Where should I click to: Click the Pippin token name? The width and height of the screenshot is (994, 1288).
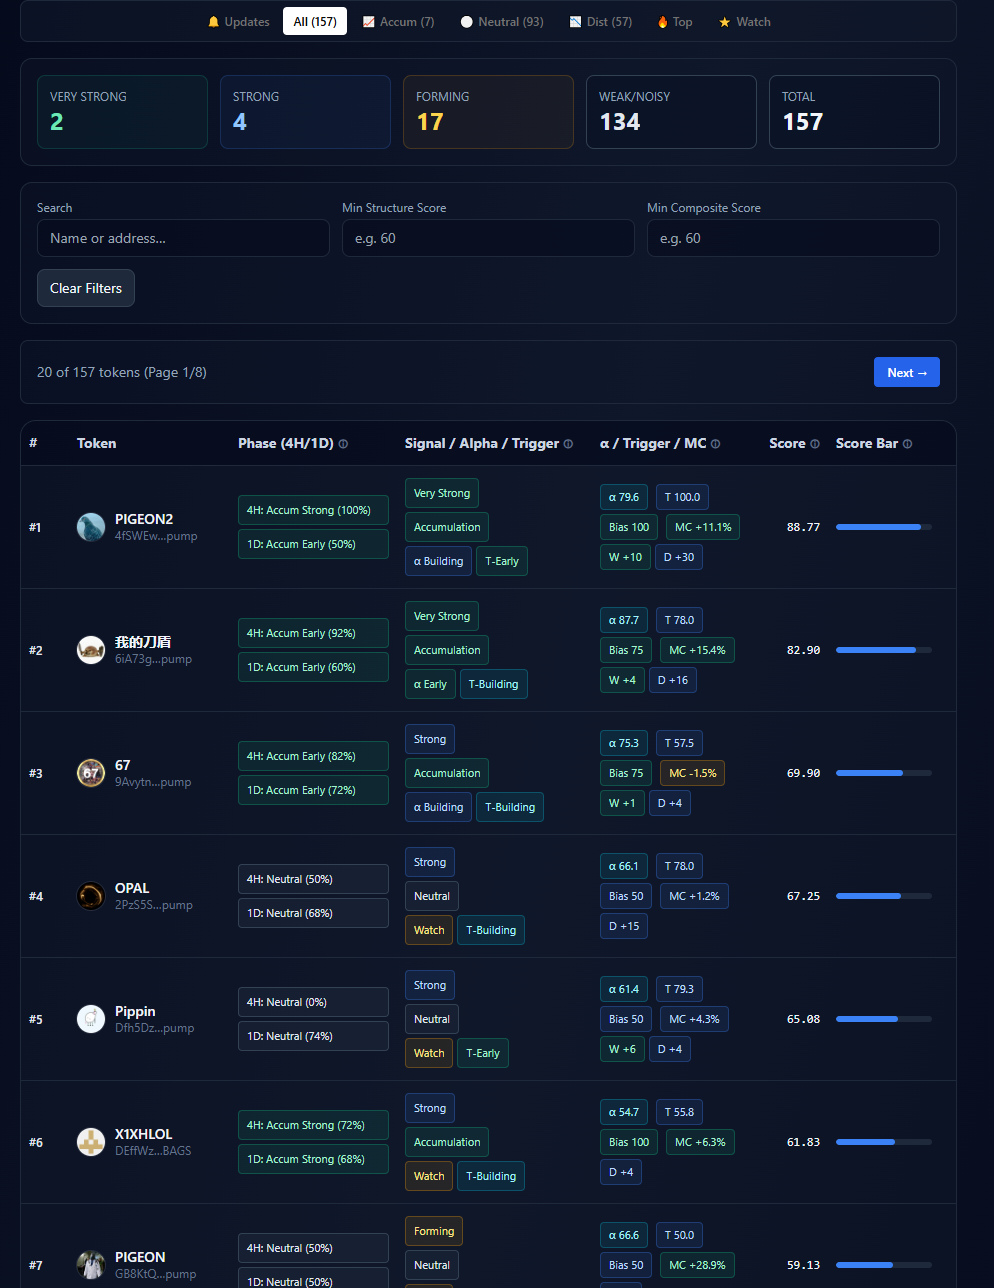tap(135, 1011)
